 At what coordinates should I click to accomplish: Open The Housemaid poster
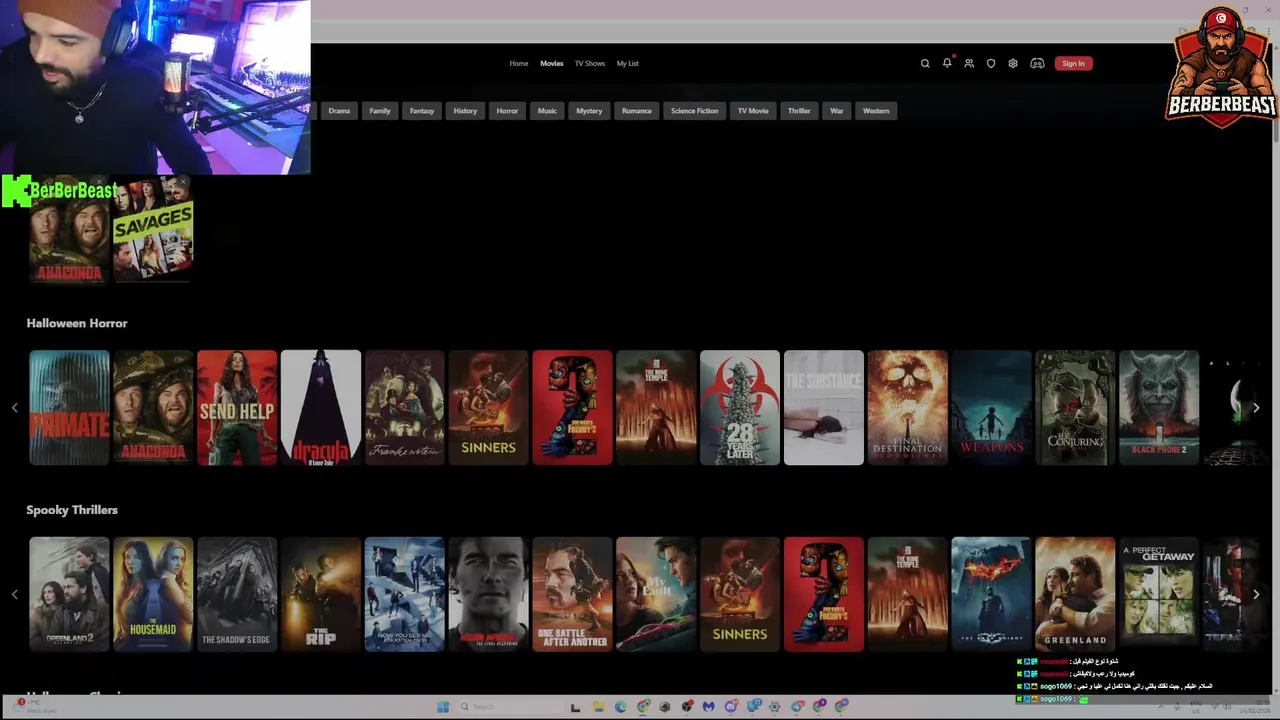(x=153, y=594)
